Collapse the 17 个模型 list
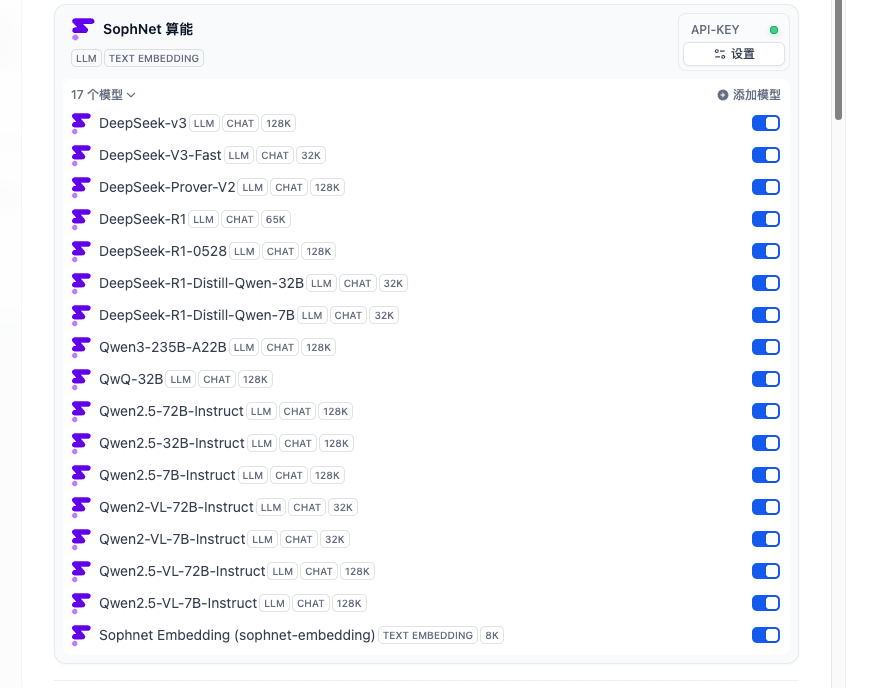The width and height of the screenshot is (873, 688). tap(103, 95)
